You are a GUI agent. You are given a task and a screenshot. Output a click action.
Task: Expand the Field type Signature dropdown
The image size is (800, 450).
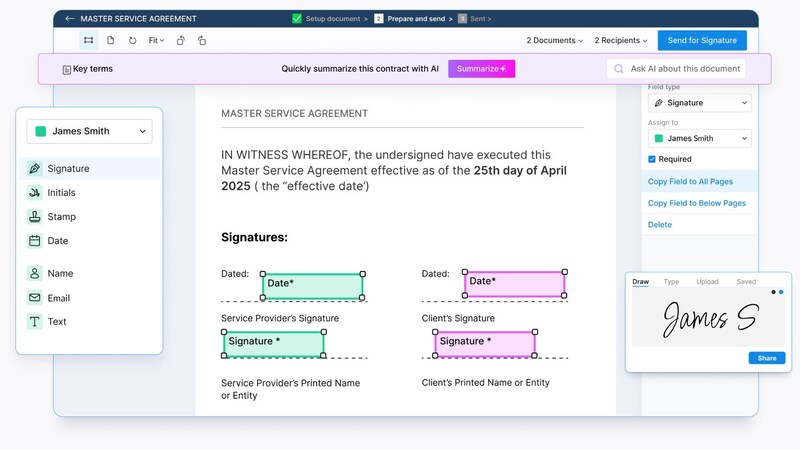(x=699, y=103)
